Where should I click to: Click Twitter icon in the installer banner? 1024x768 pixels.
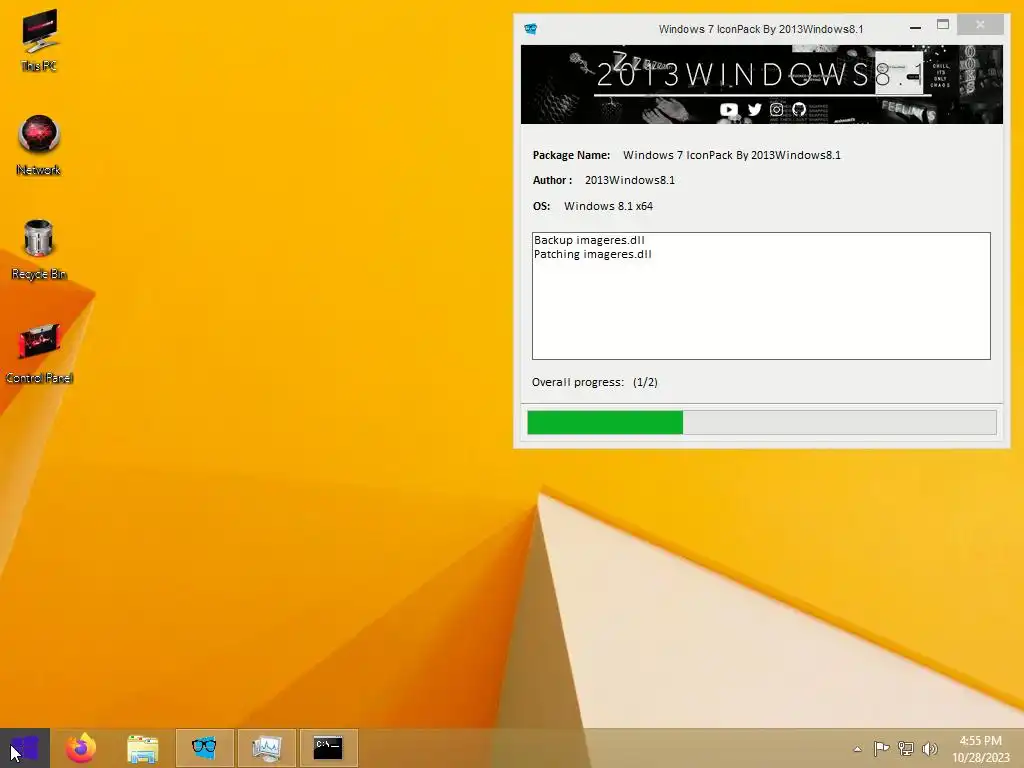(754, 109)
